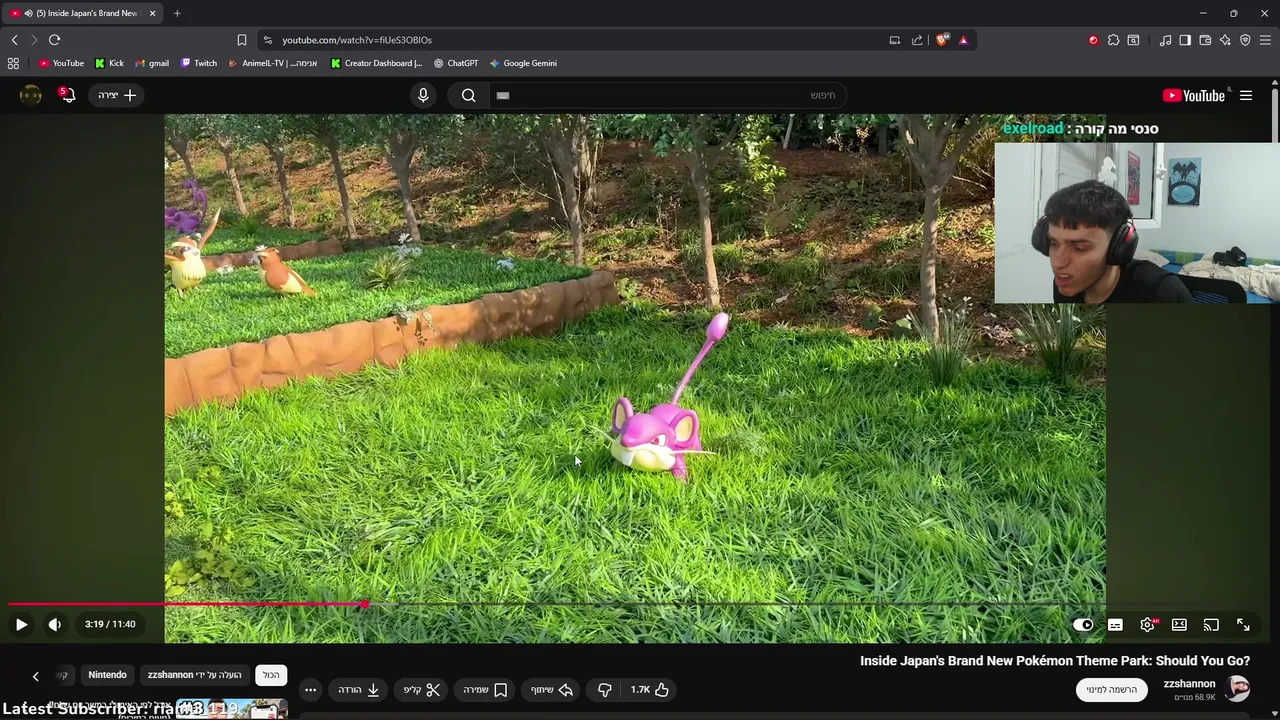Share the page with address bar share icon
Viewport: 1280px width, 720px height.
click(917, 40)
